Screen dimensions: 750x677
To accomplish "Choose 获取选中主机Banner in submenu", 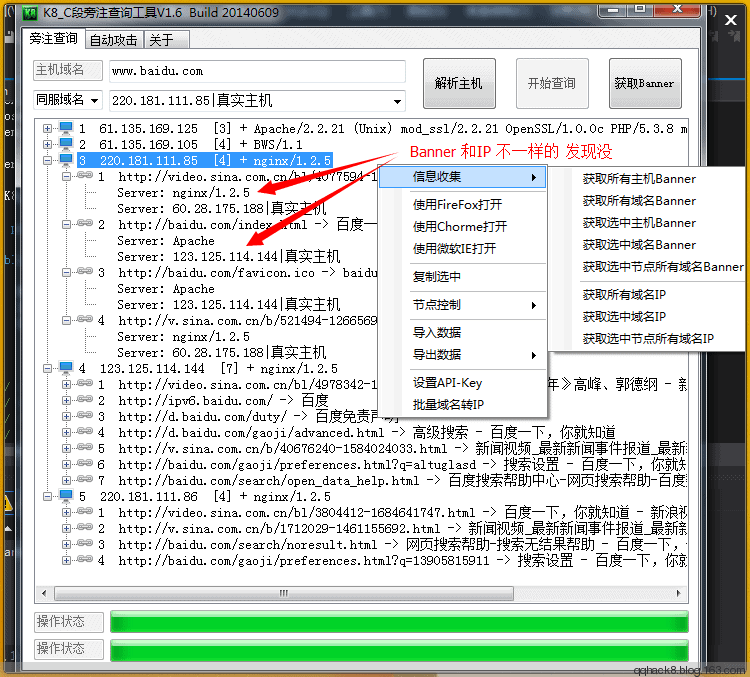I will point(639,223).
